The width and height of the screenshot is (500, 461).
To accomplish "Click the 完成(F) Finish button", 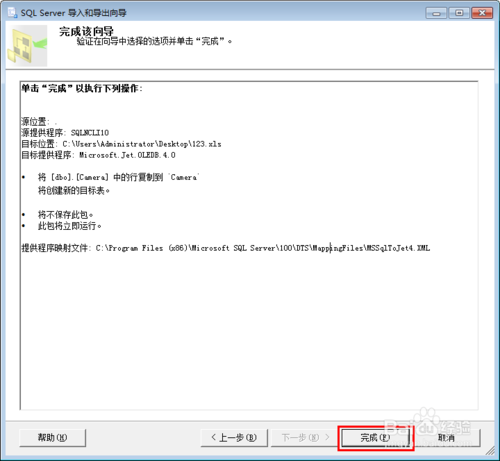I will (375, 437).
